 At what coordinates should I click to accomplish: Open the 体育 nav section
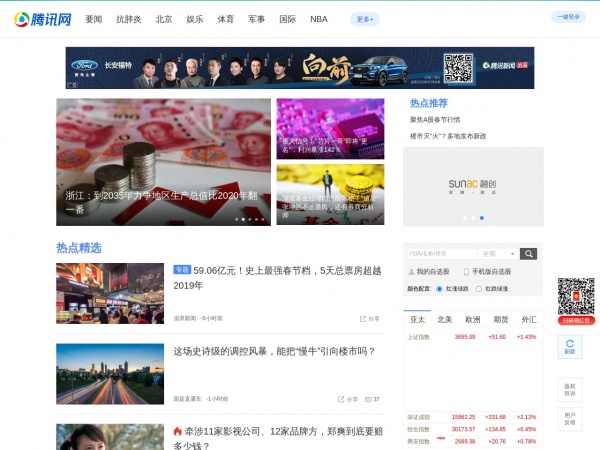point(225,19)
